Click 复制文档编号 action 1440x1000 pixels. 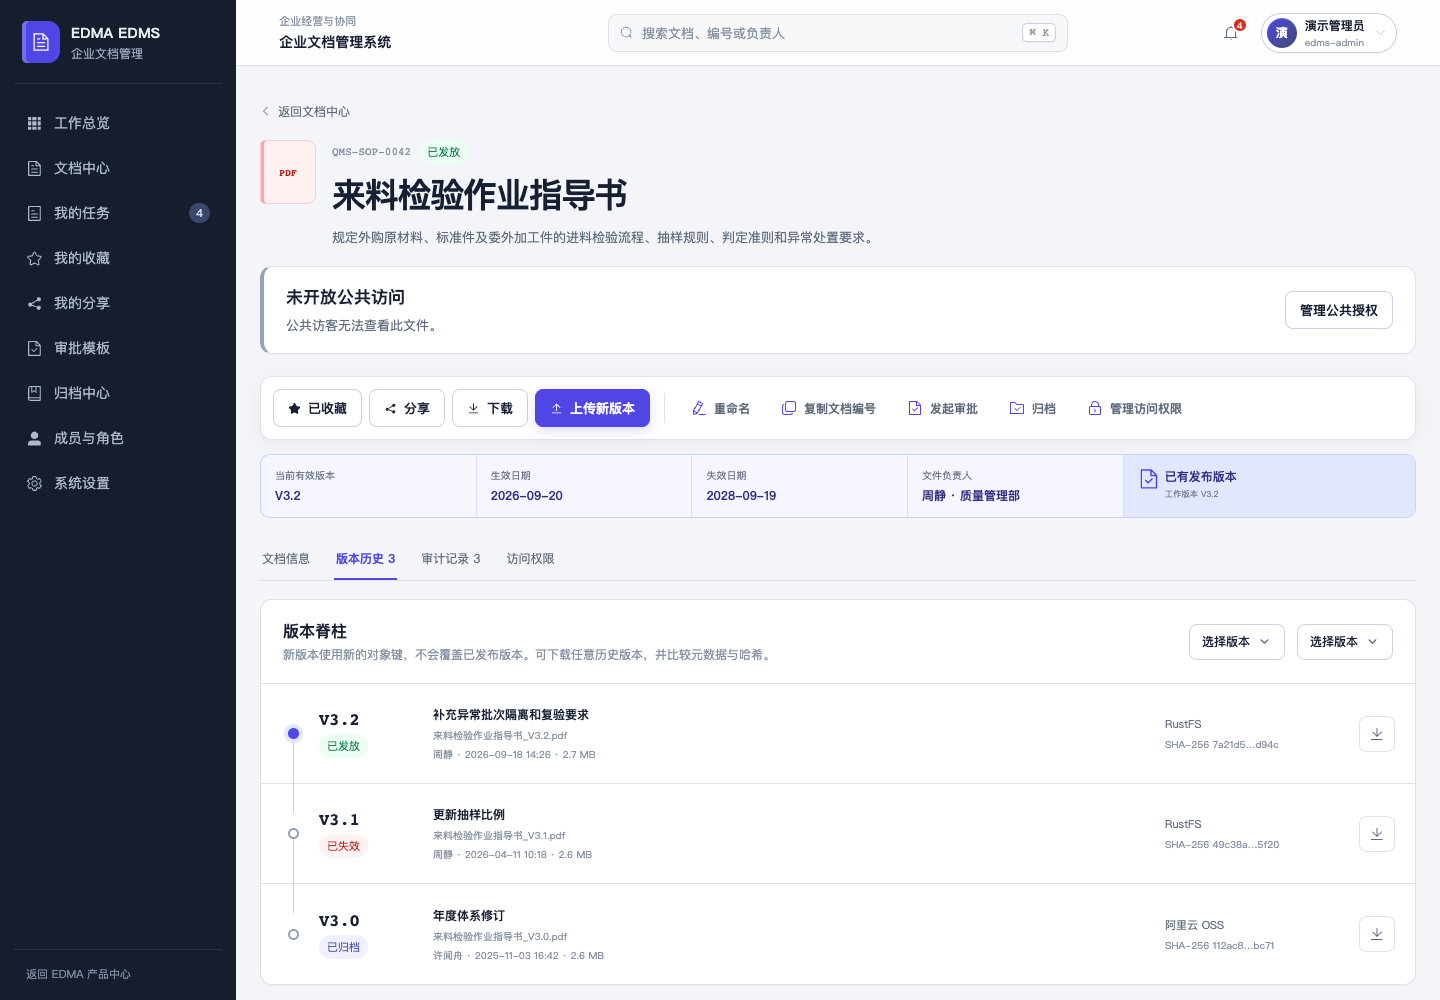829,408
